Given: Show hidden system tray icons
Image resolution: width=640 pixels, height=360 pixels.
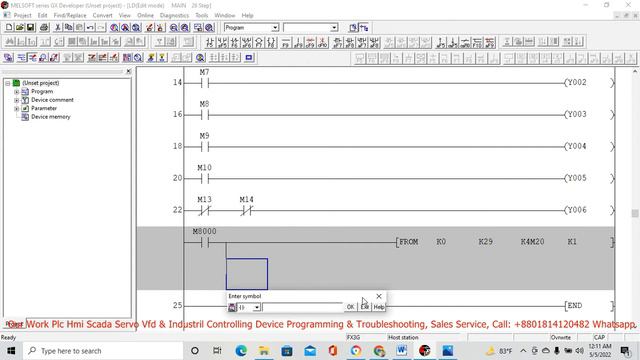Looking at the screenshot, I should [523, 351].
